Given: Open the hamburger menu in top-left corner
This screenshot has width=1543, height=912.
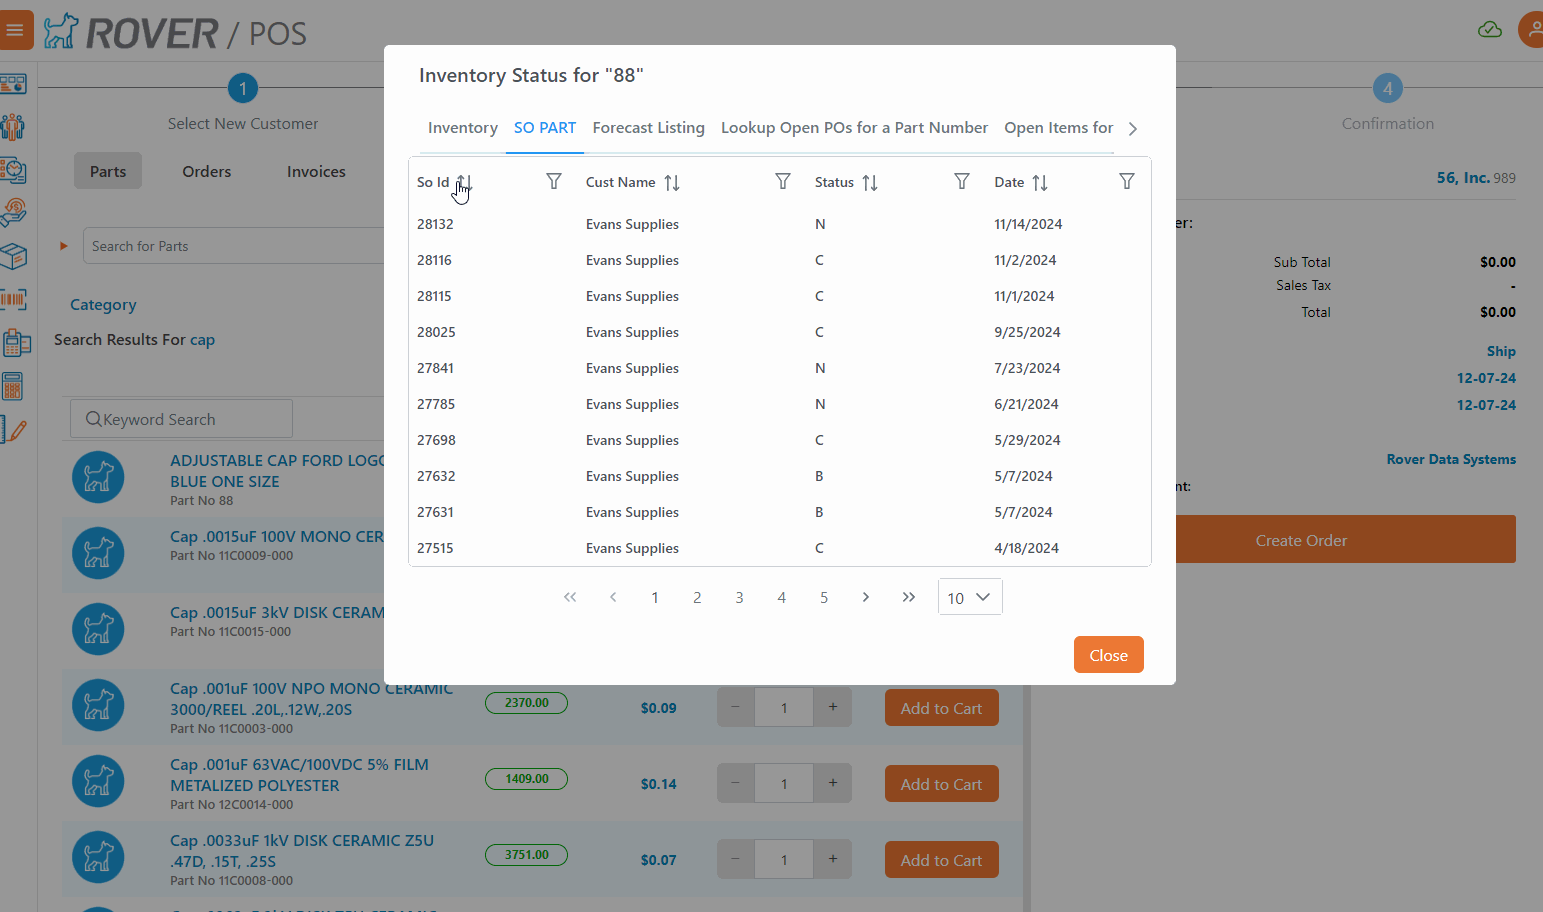Looking at the screenshot, I should click(16, 29).
